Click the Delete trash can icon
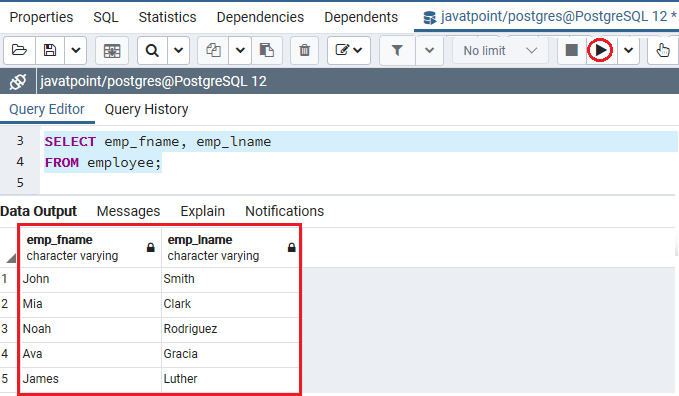Image resolution: width=679 pixels, height=396 pixels. point(305,51)
